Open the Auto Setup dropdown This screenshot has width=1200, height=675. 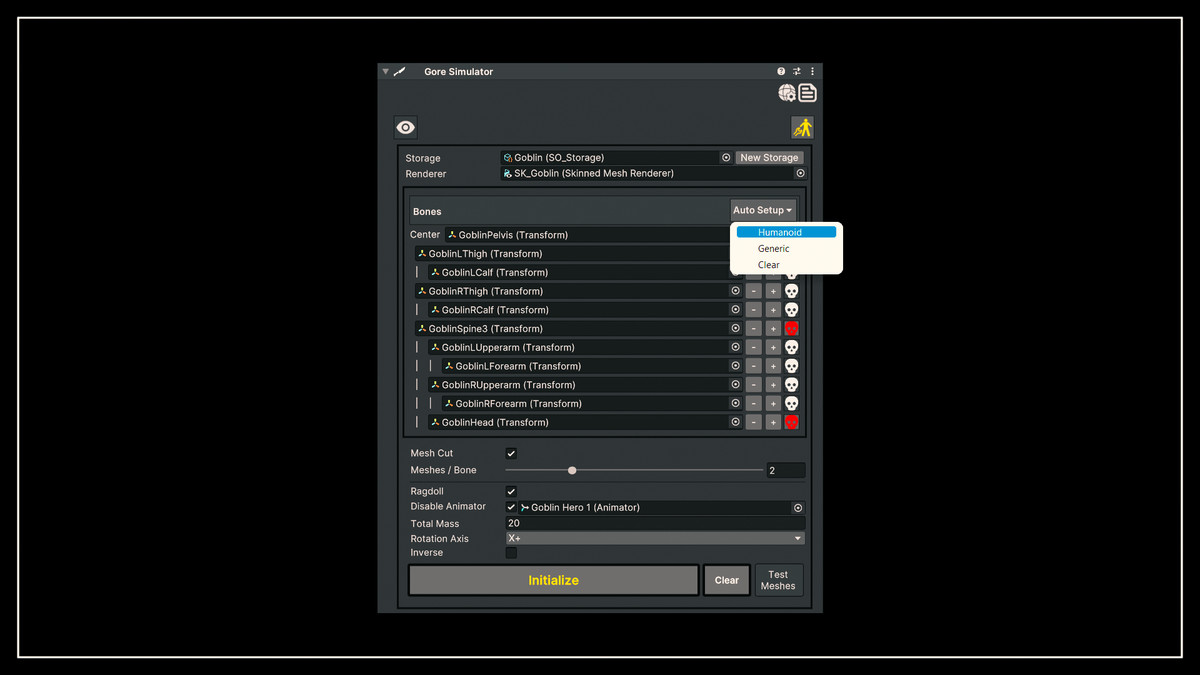point(763,211)
